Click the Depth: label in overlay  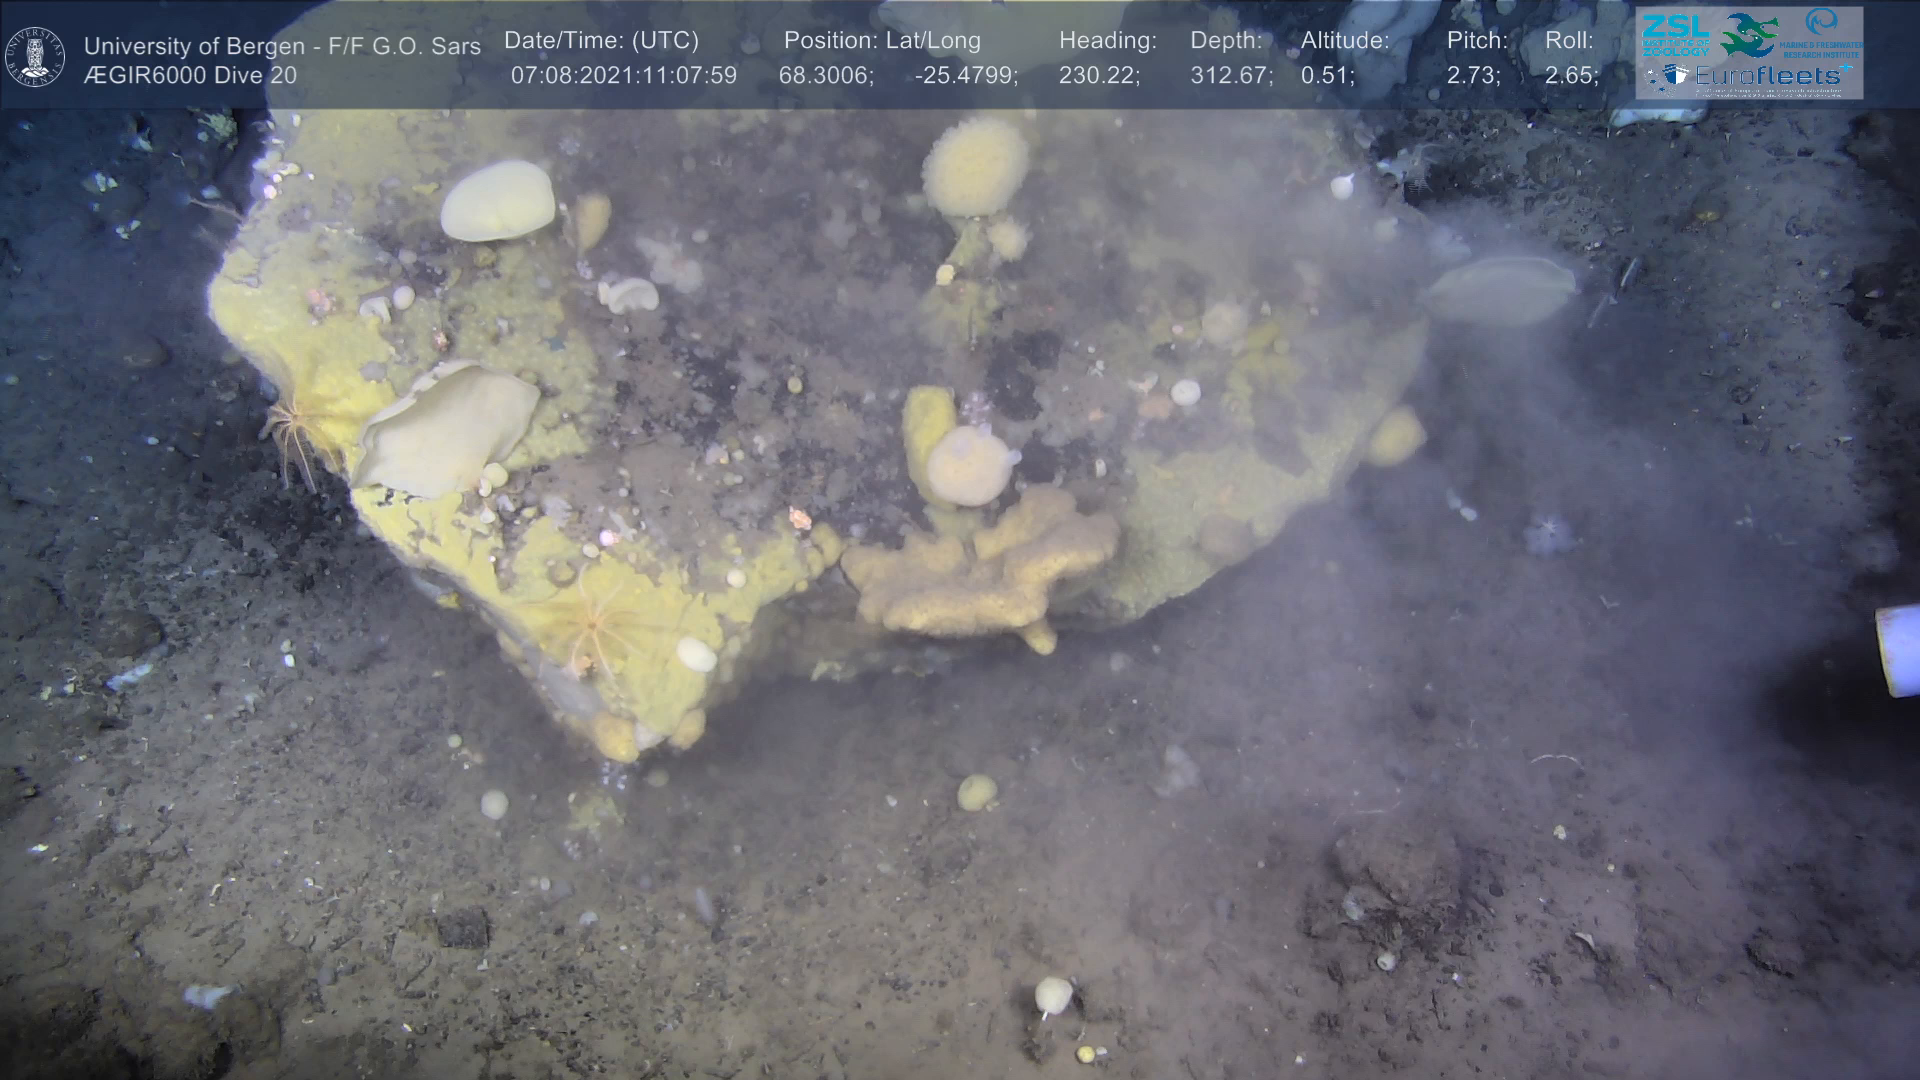click(1225, 41)
